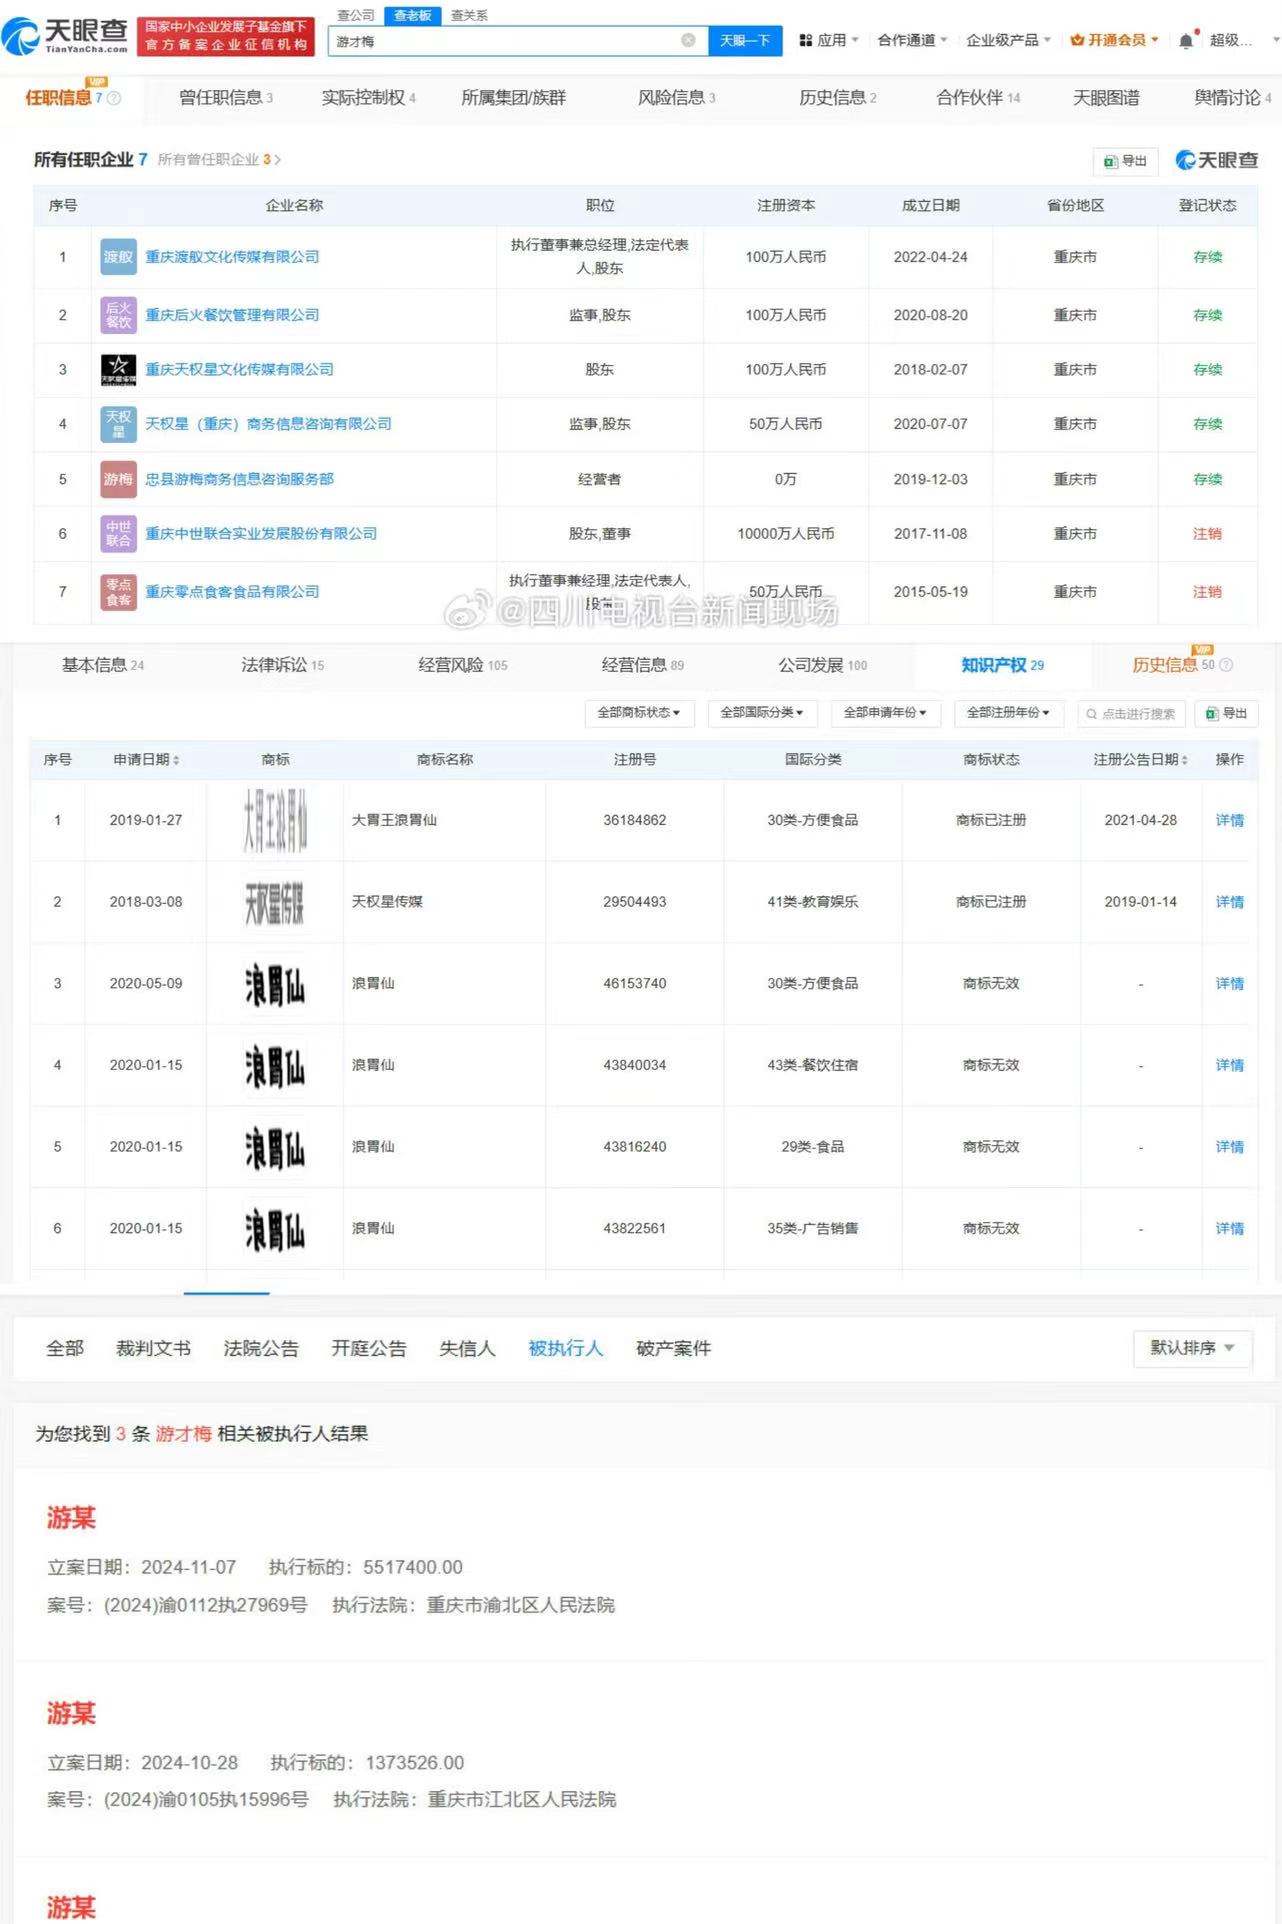The image size is (1282, 1924).
Task: Open 重庆零点食客食品有限公司 company link
Action: (232, 591)
